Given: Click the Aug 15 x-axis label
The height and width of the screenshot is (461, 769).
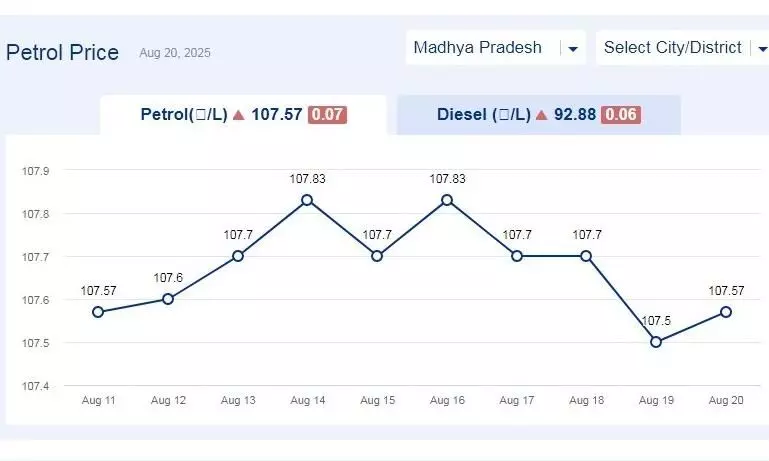Looking at the screenshot, I should (x=377, y=400).
